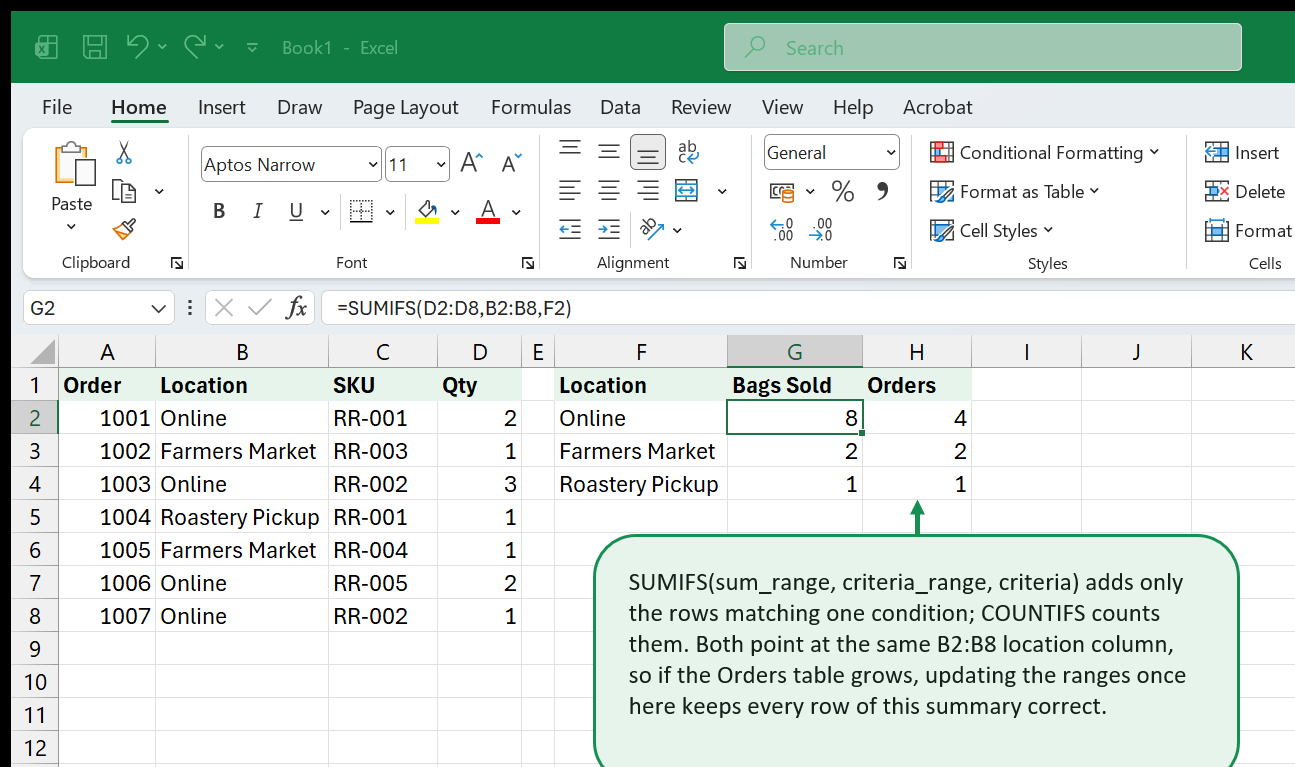Expand the Name Box dropdown arrow
The height and width of the screenshot is (767, 1295).
[158, 308]
